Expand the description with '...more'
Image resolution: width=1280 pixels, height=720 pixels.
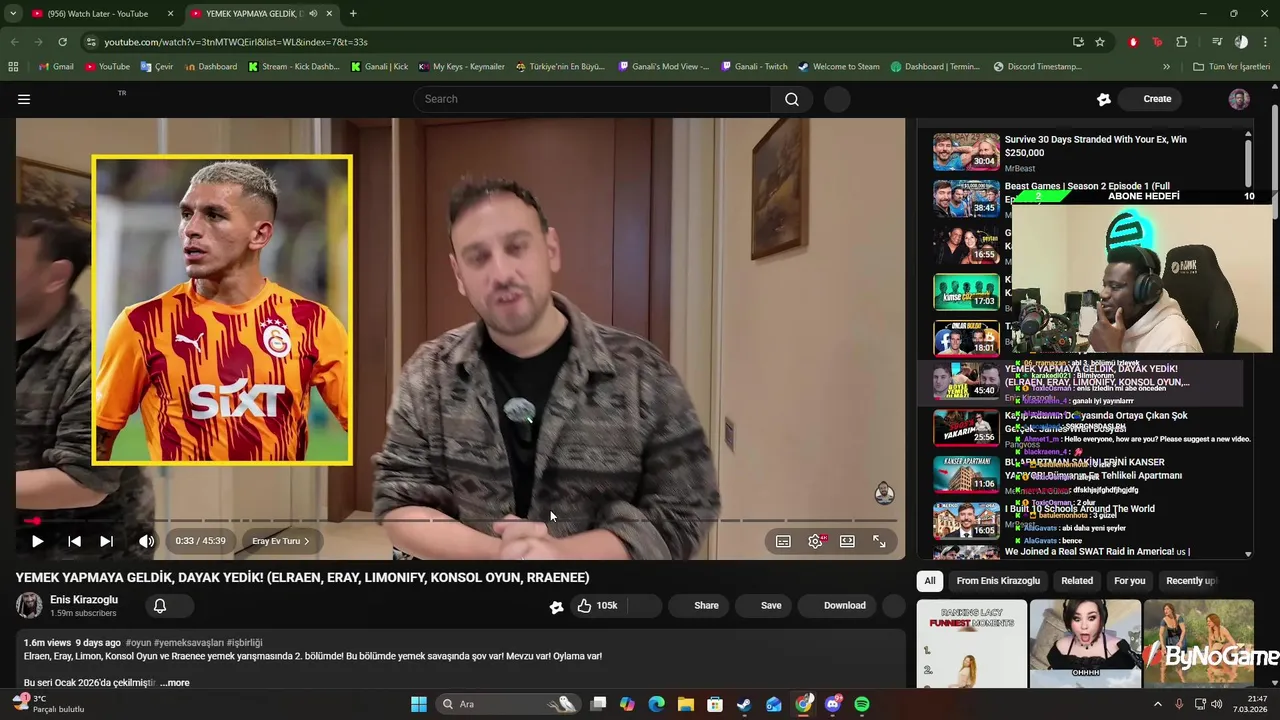coord(175,683)
